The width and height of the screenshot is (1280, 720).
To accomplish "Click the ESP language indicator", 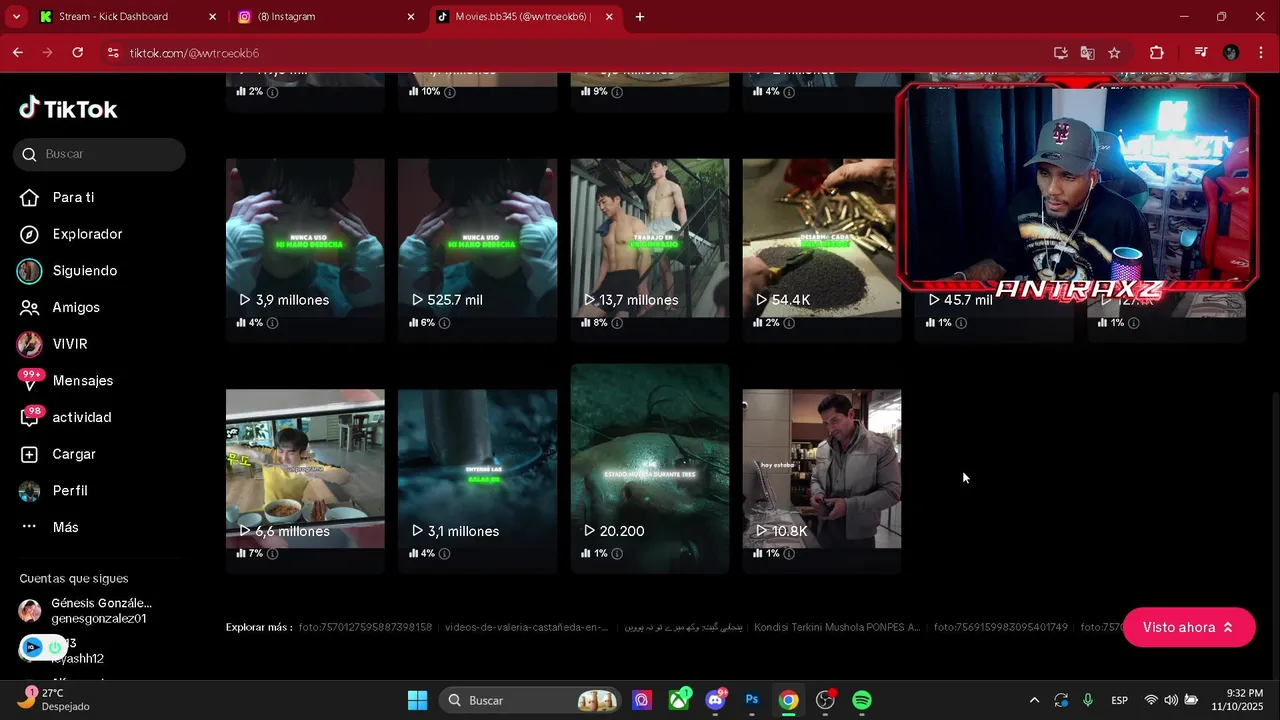I will 1119,700.
